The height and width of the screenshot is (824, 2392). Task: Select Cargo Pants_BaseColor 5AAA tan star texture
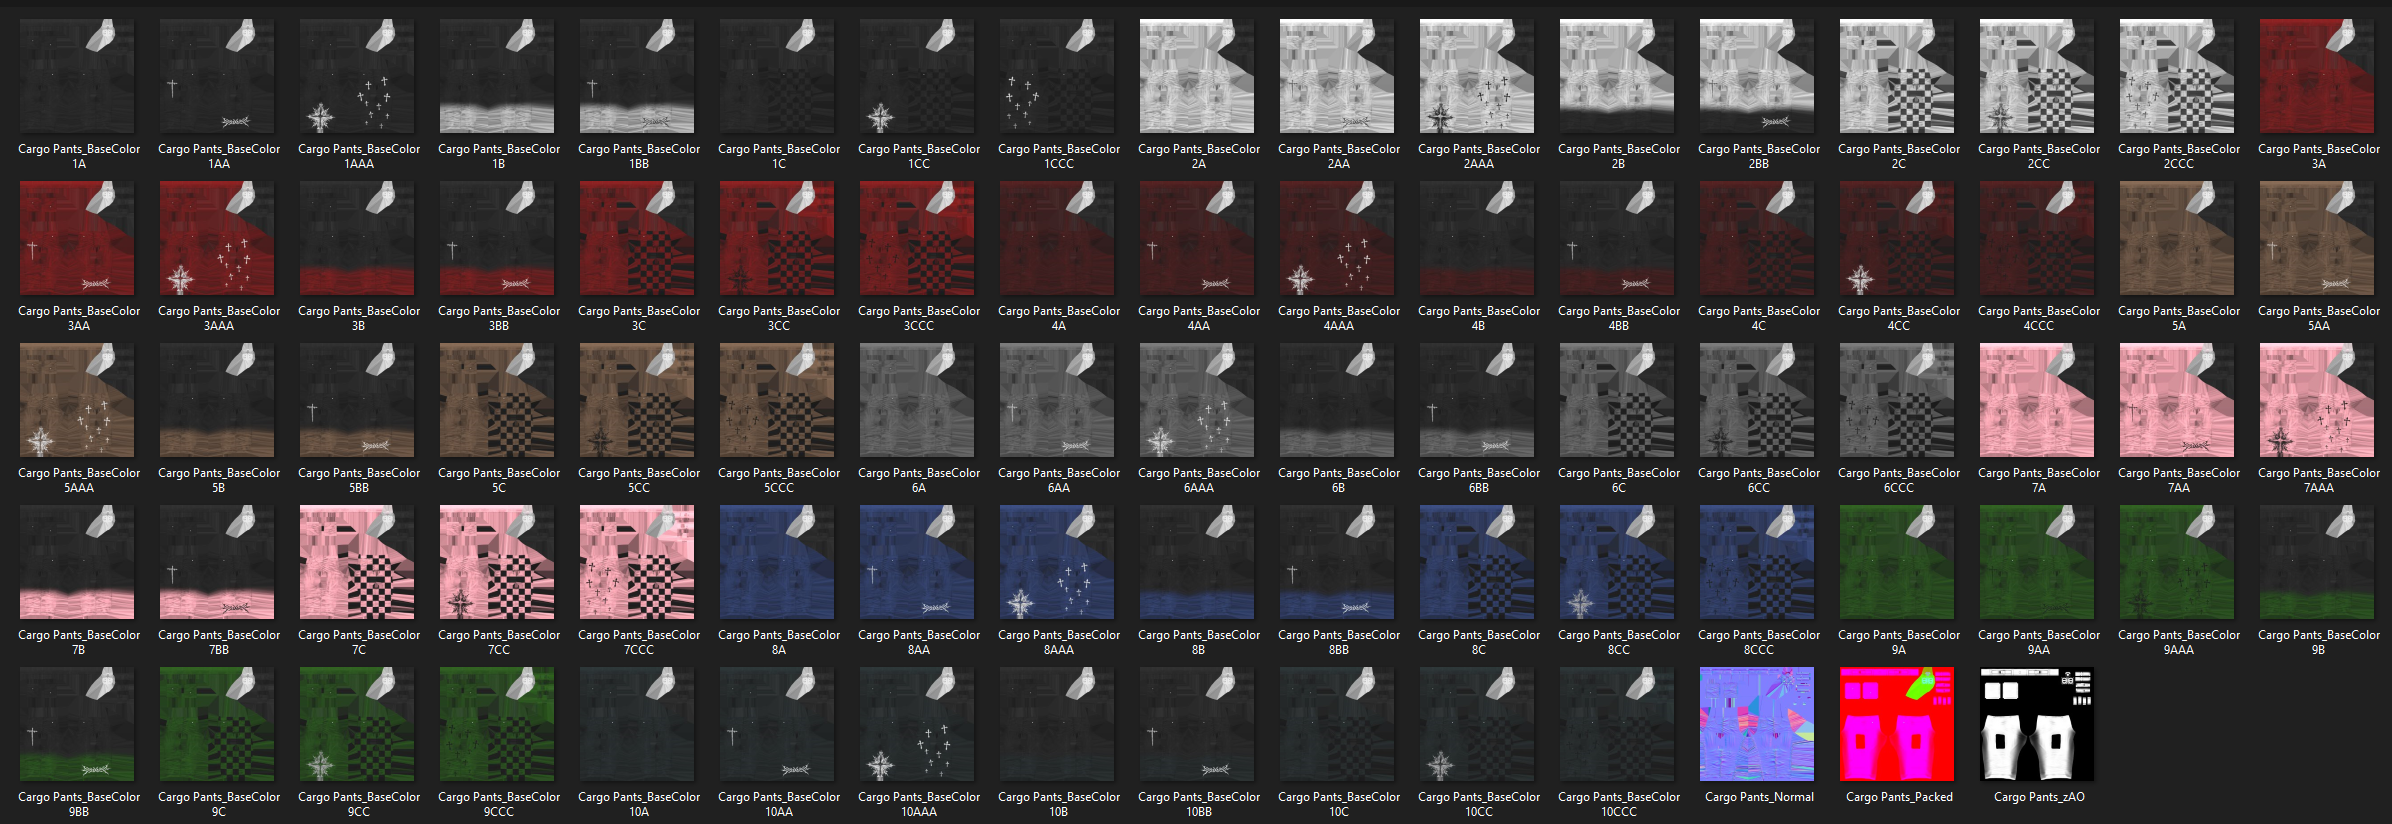[x=78, y=400]
